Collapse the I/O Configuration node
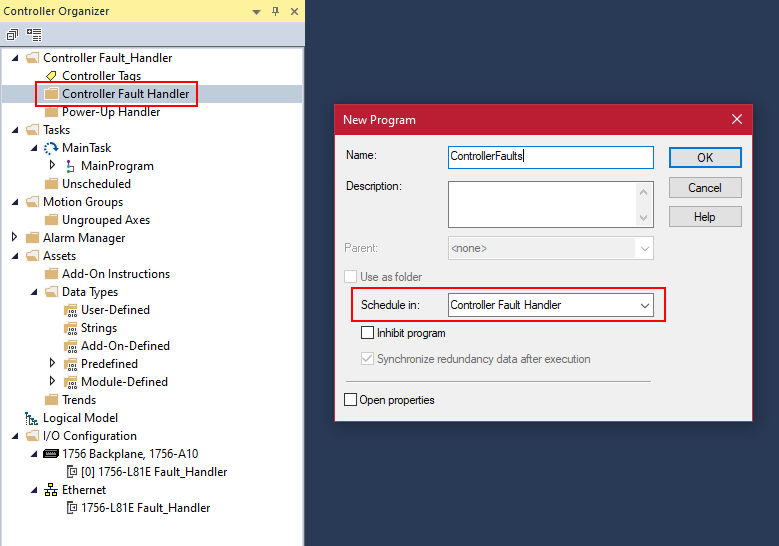Image resolution: width=779 pixels, height=546 pixels. click(x=15, y=436)
